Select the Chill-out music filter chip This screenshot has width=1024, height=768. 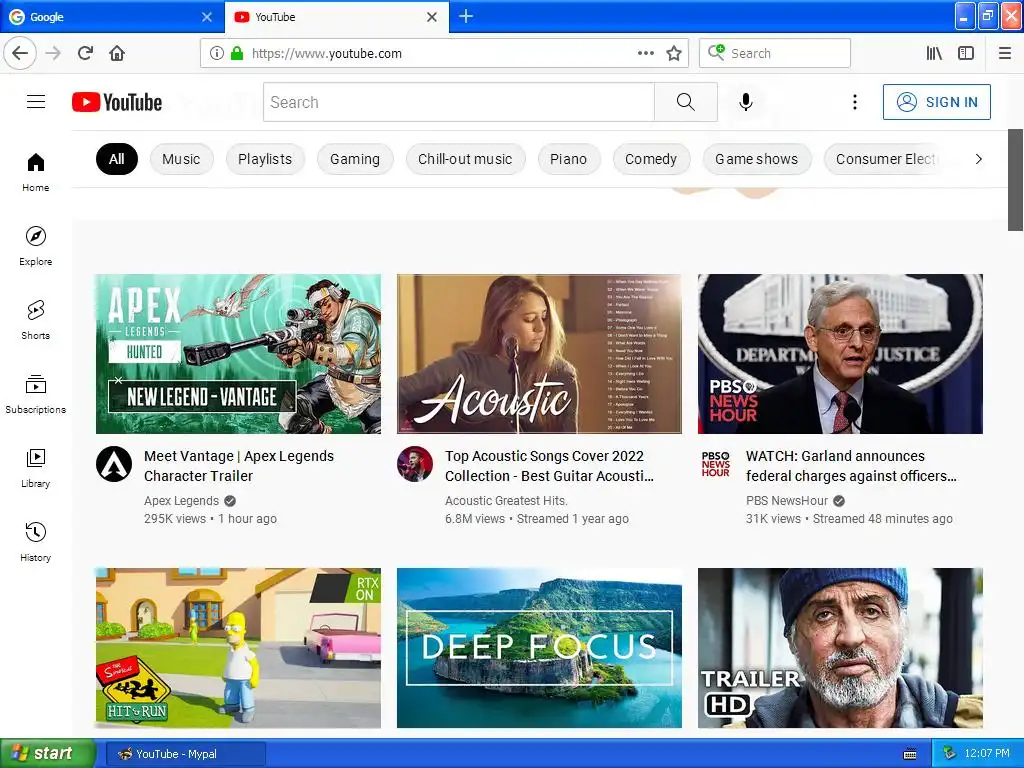tap(465, 159)
